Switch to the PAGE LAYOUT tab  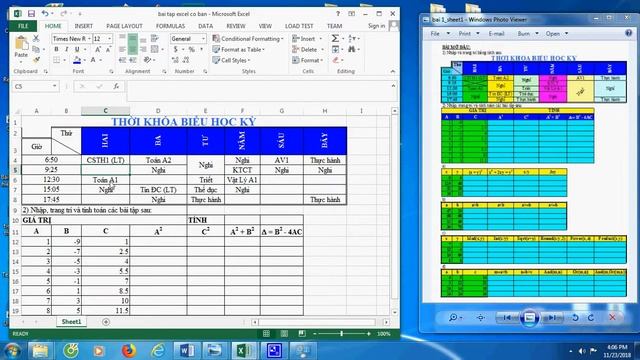[124, 26]
